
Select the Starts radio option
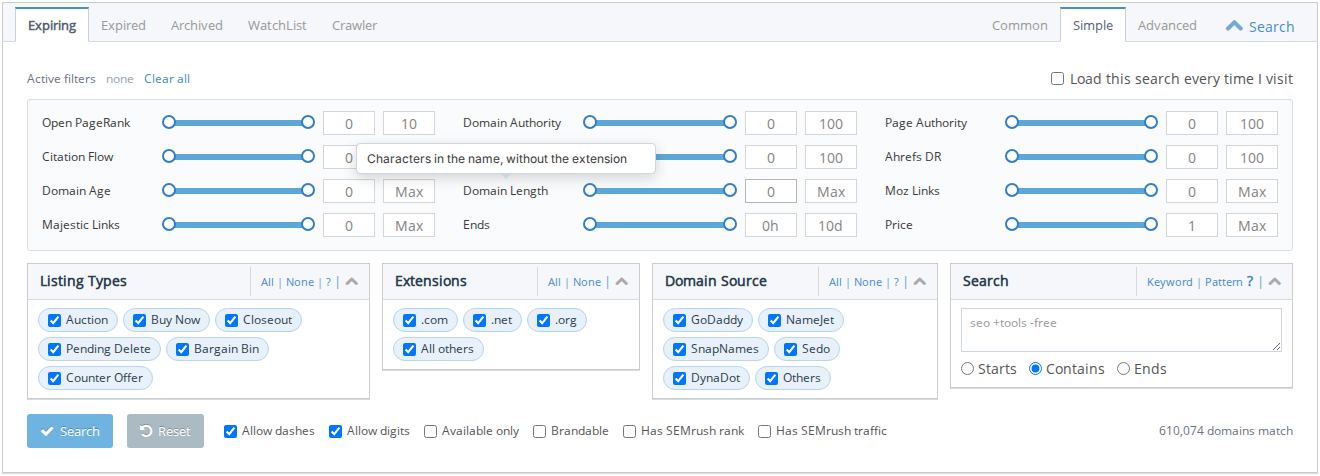pos(967,369)
